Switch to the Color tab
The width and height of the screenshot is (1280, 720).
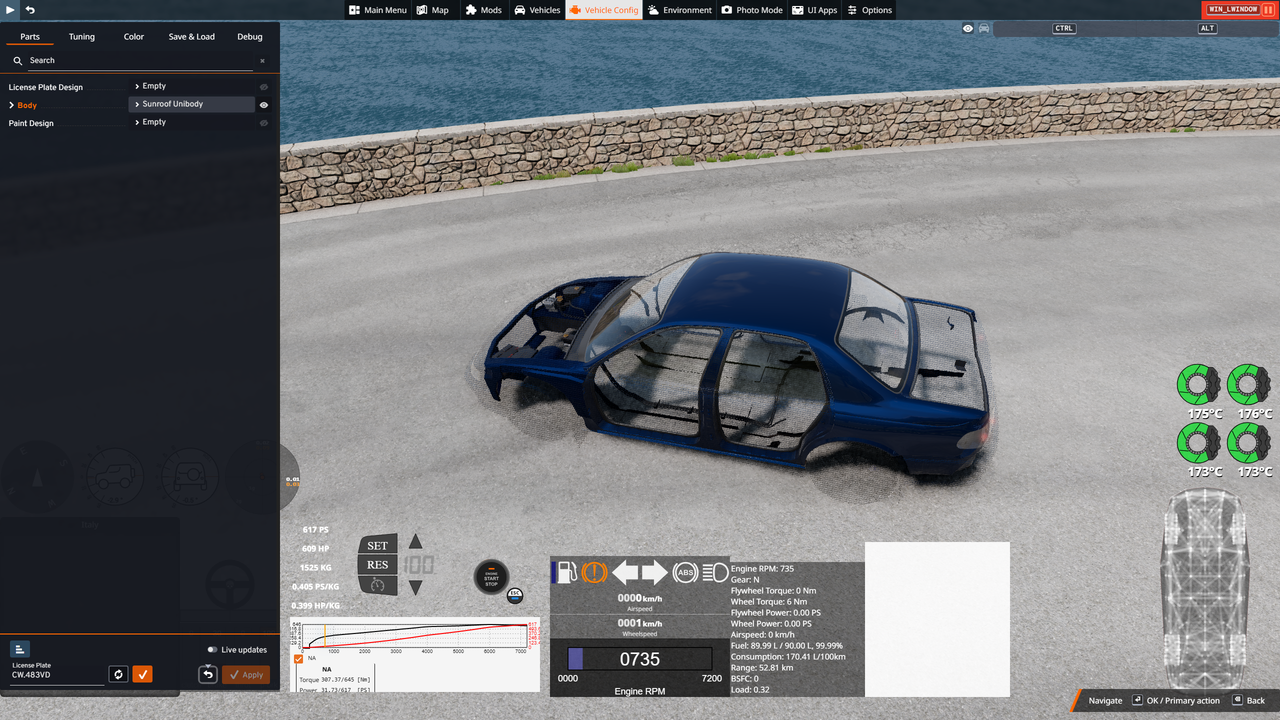tap(134, 37)
